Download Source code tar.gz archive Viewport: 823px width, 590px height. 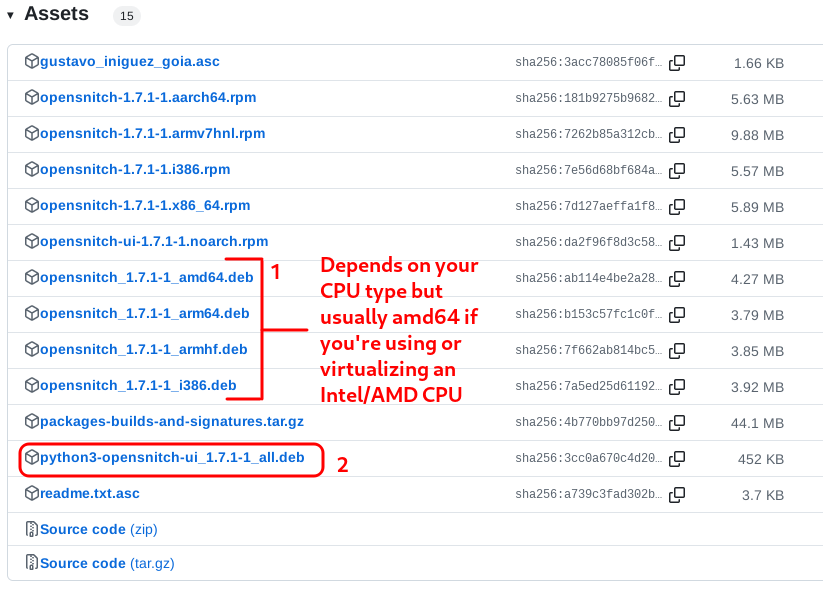coord(107,563)
